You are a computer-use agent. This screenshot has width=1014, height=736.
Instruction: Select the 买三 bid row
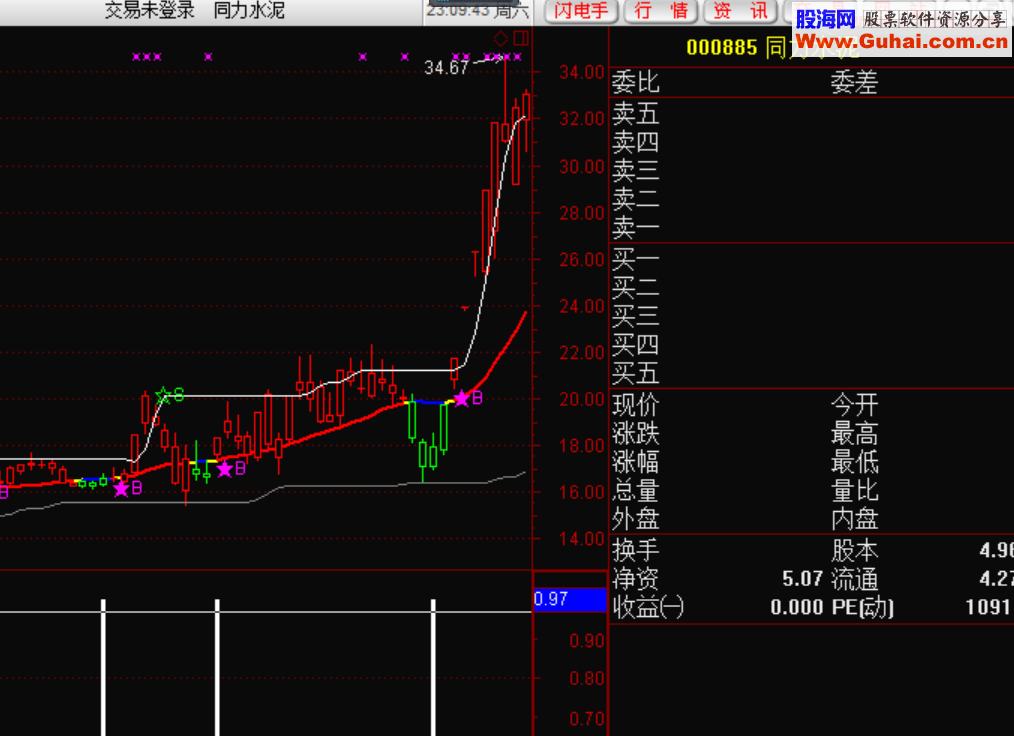coord(812,316)
